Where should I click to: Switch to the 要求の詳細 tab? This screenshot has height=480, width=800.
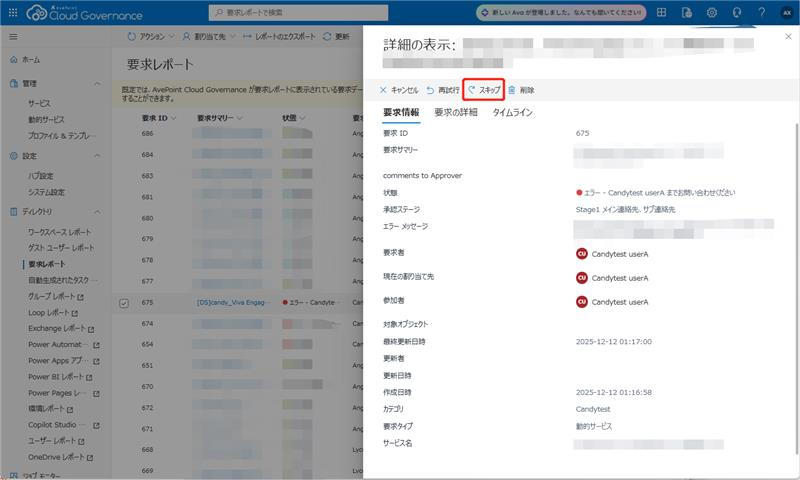455,113
